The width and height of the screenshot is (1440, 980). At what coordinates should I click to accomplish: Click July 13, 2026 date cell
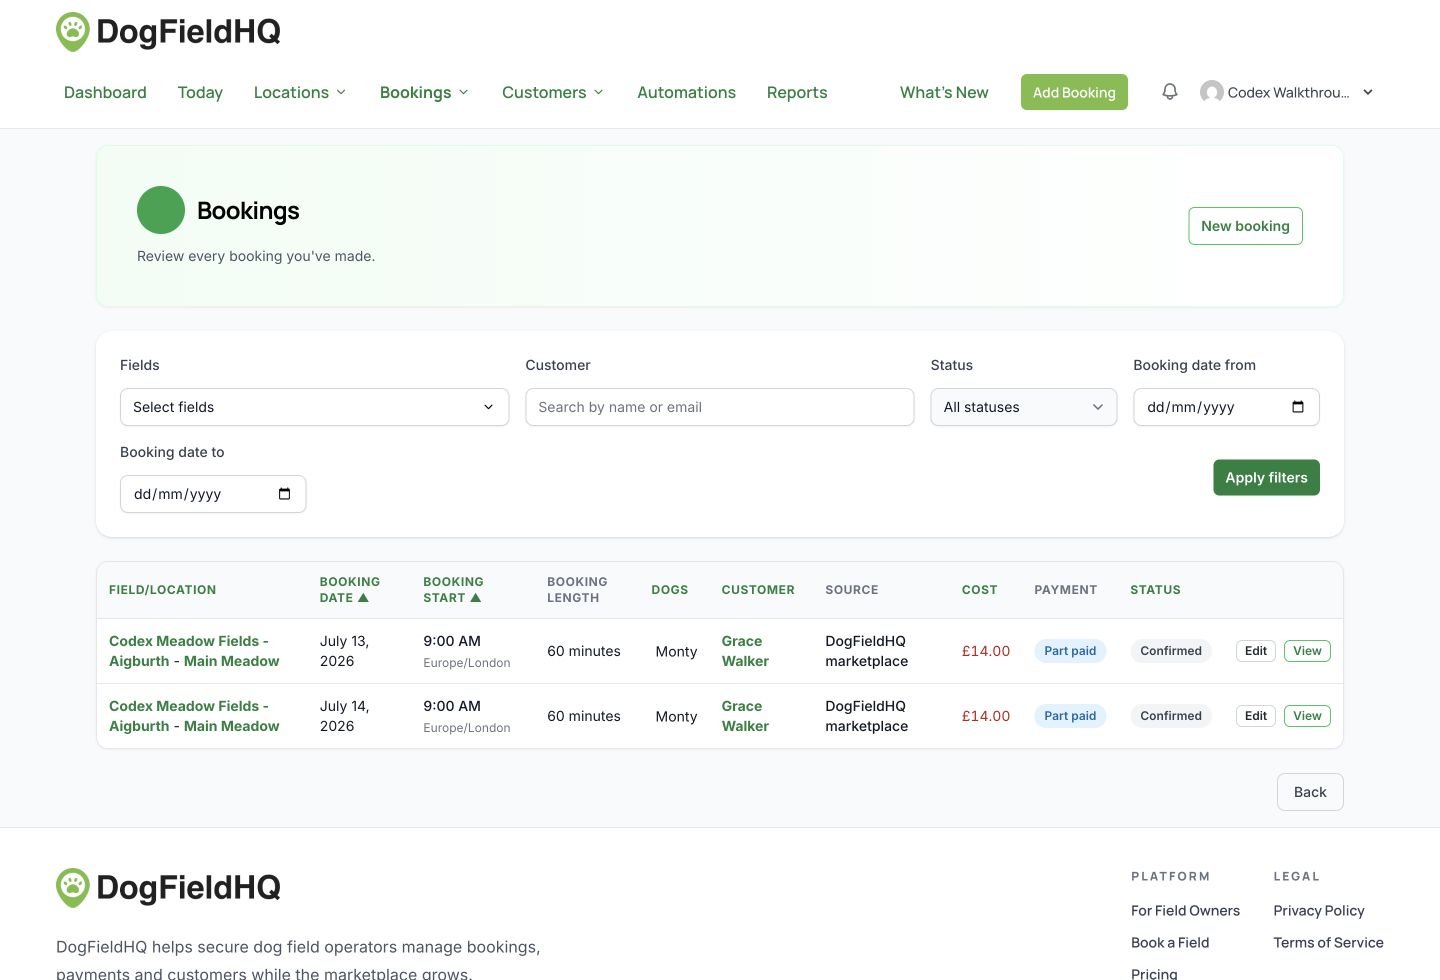(345, 651)
